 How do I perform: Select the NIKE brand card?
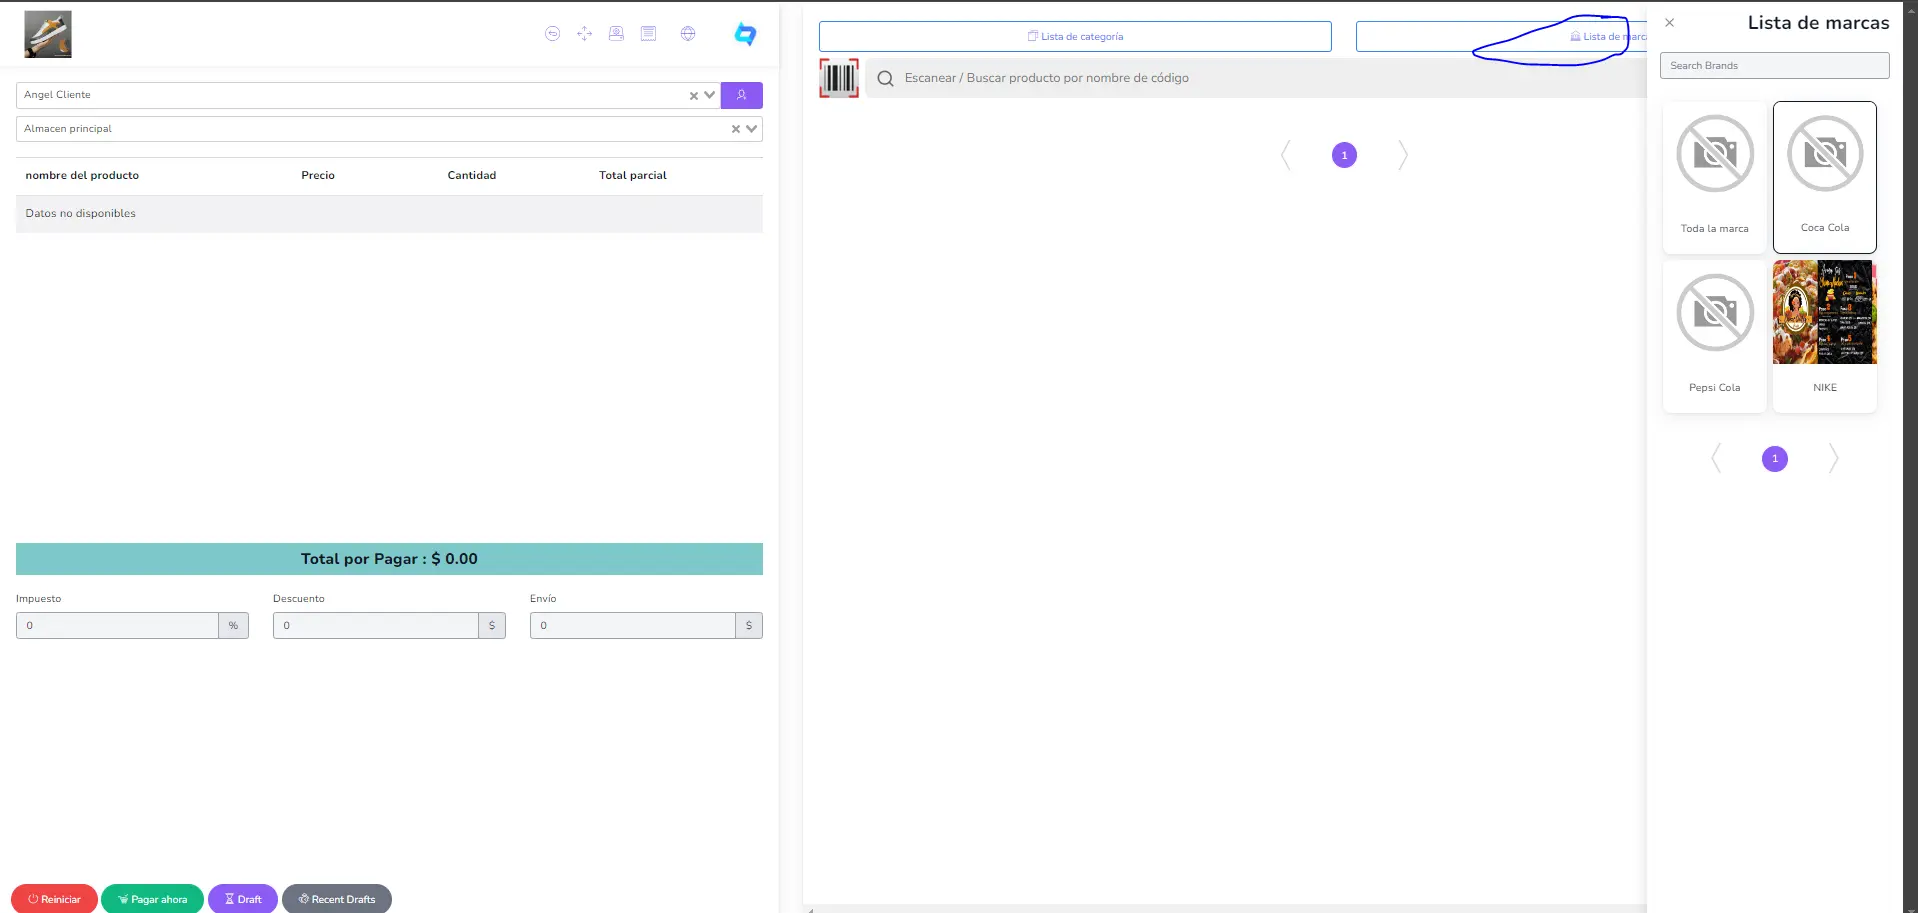(x=1824, y=335)
